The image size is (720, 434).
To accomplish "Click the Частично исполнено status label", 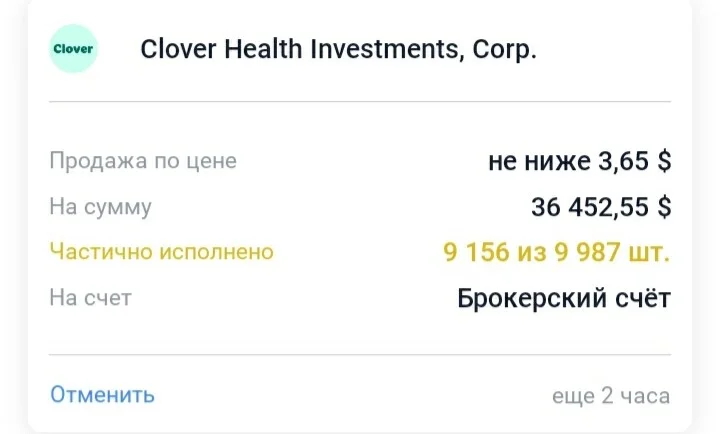I will 162,252.
